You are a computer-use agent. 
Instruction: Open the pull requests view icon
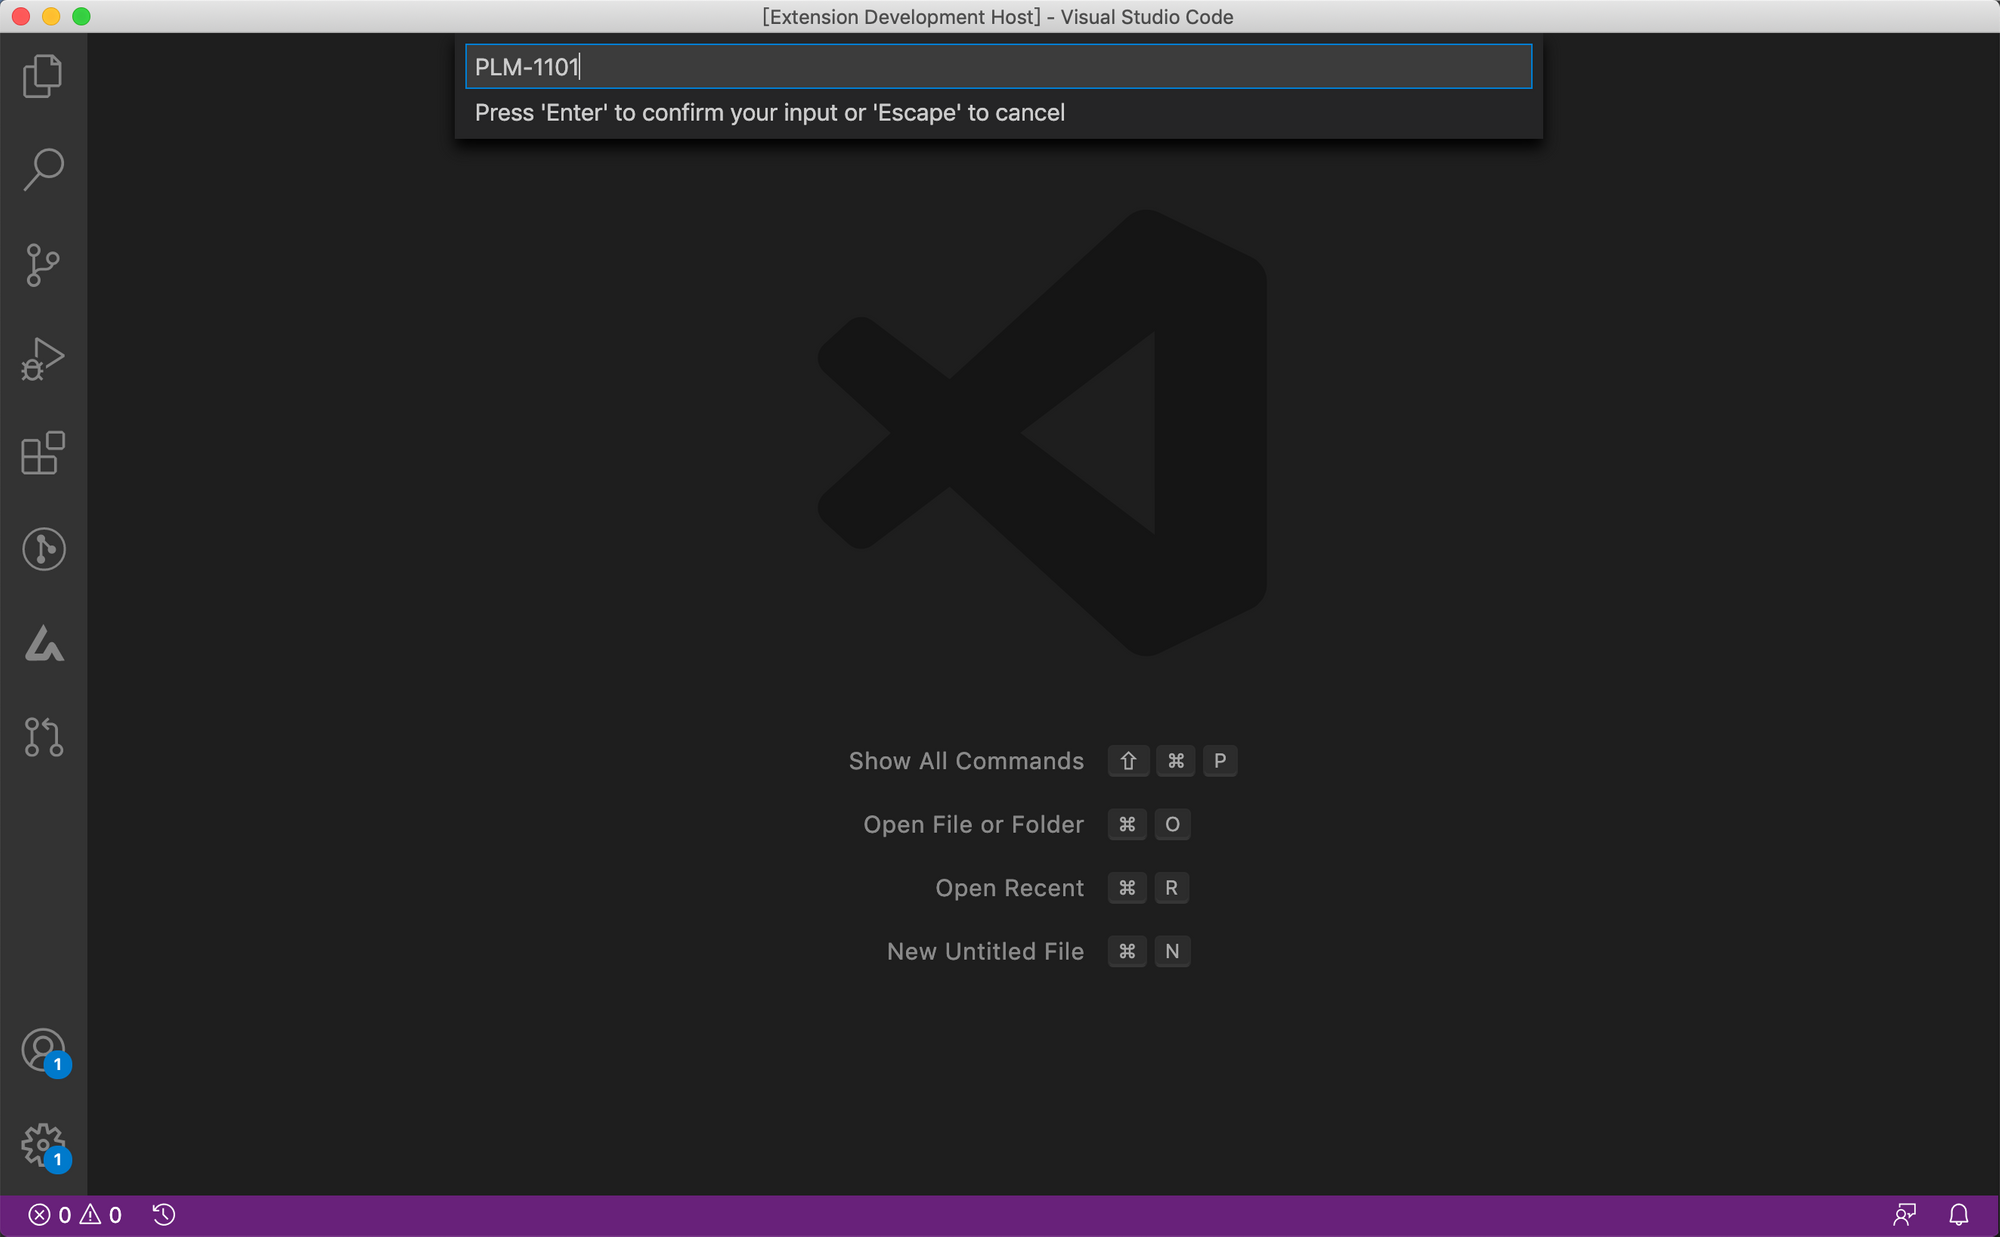click(x=44, y=737)
